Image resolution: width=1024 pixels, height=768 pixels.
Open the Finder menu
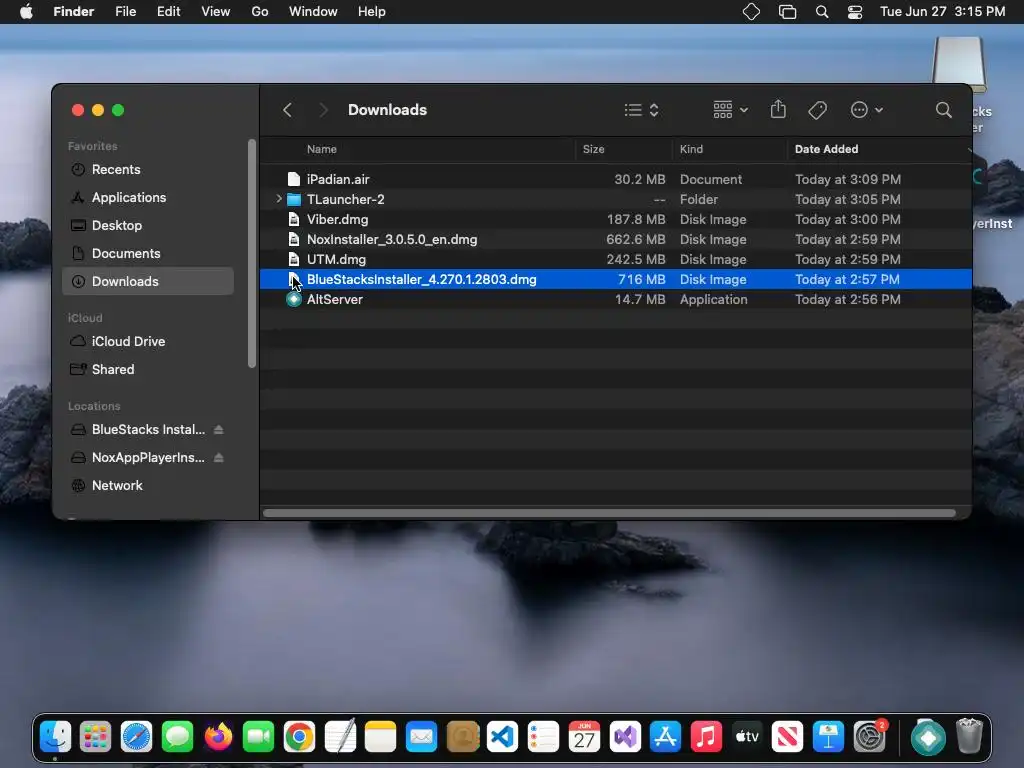tap(74, 12)
